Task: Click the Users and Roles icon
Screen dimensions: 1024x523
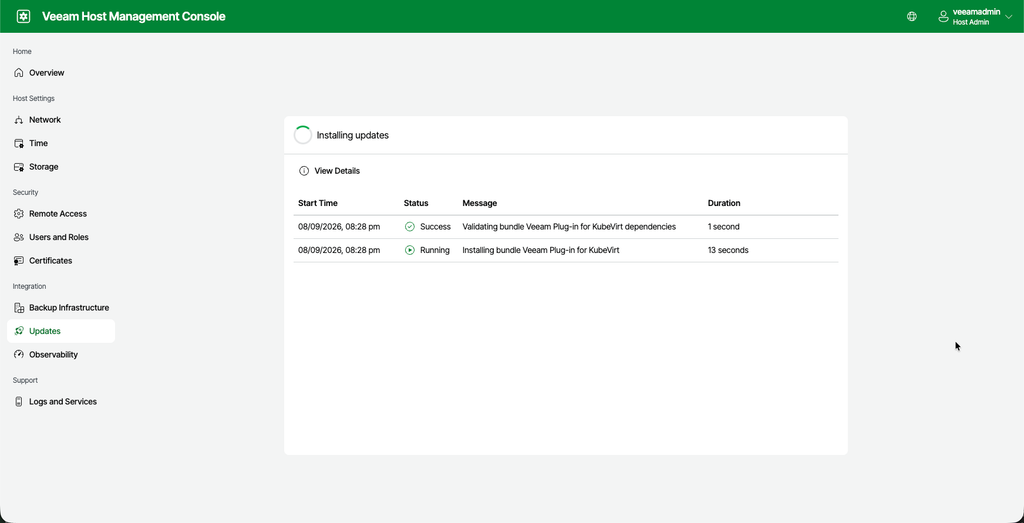Action: click(19, 237)
